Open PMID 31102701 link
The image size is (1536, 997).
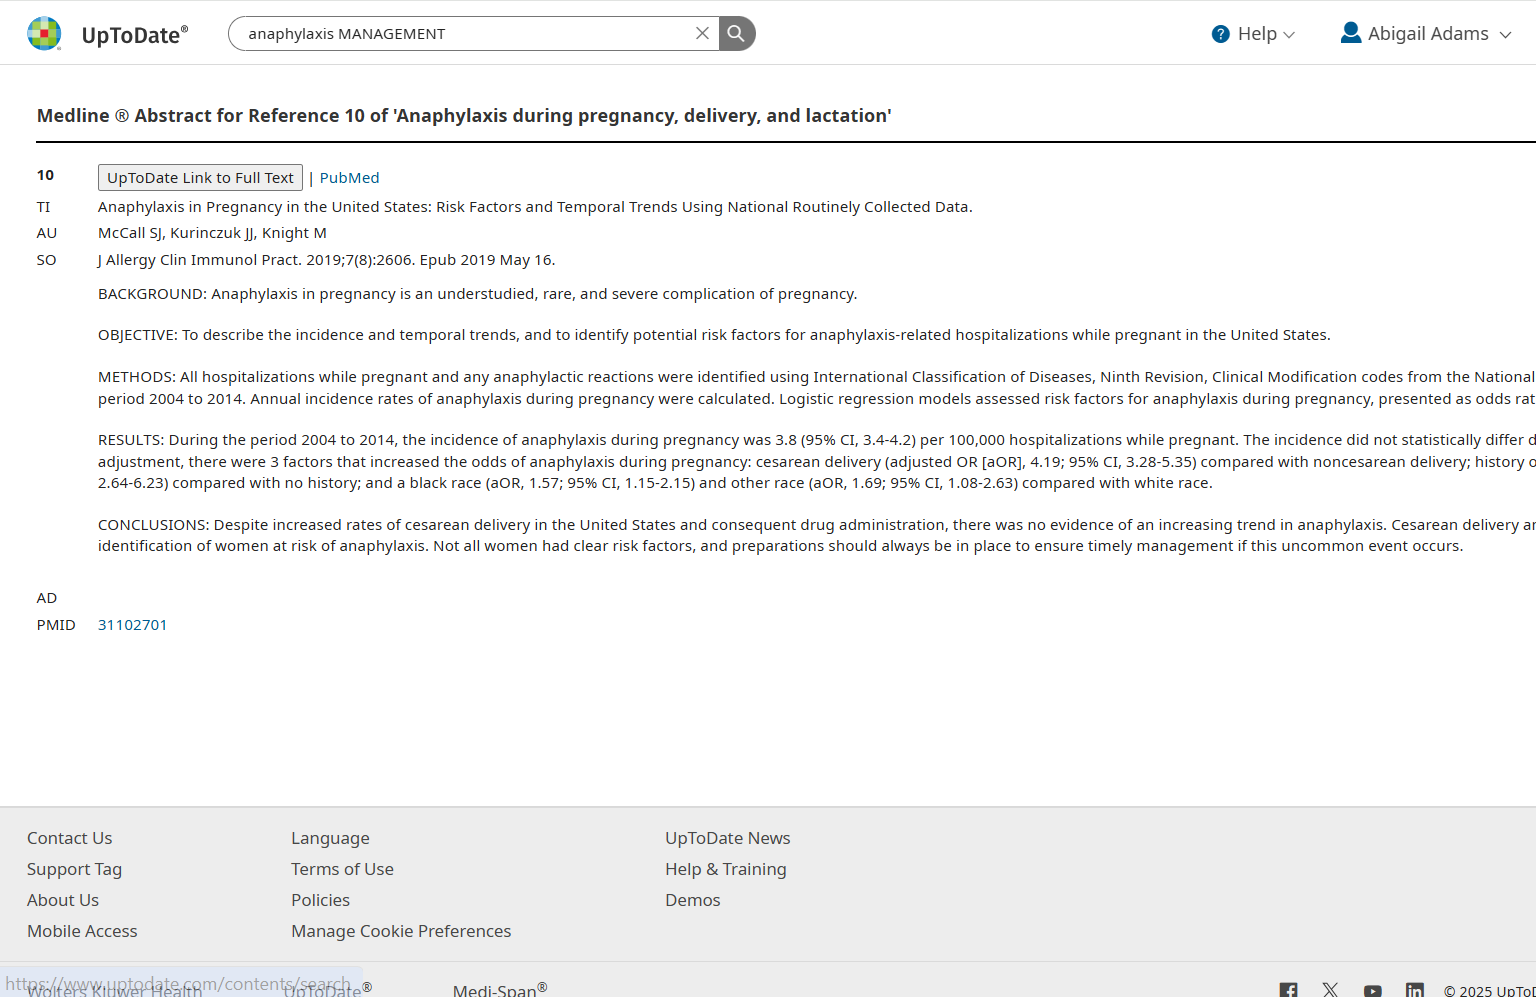pyautogui.click(x=132, y=625)
